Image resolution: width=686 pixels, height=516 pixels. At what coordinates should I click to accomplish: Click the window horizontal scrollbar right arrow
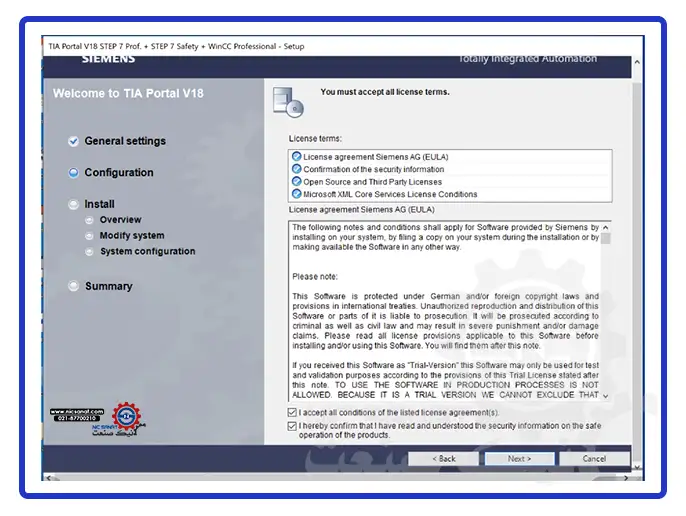(x=626, y=477)
